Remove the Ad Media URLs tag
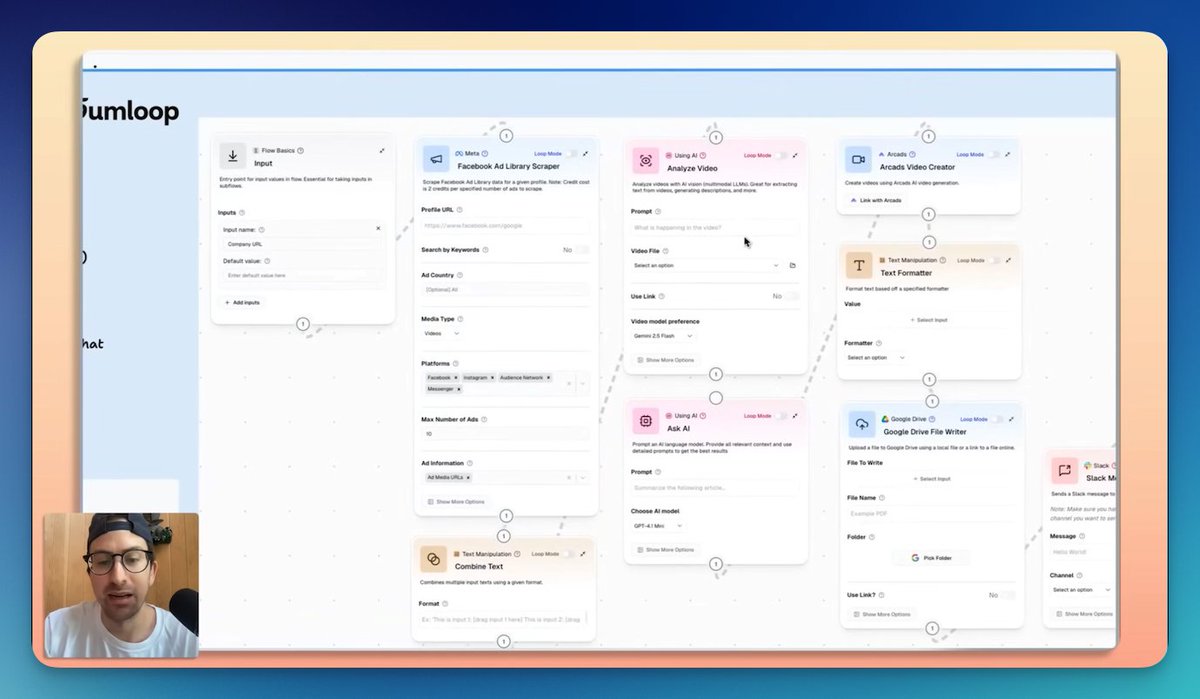Image resolution: width=1200 pixels, height=699 pixels. pos(467,478)
